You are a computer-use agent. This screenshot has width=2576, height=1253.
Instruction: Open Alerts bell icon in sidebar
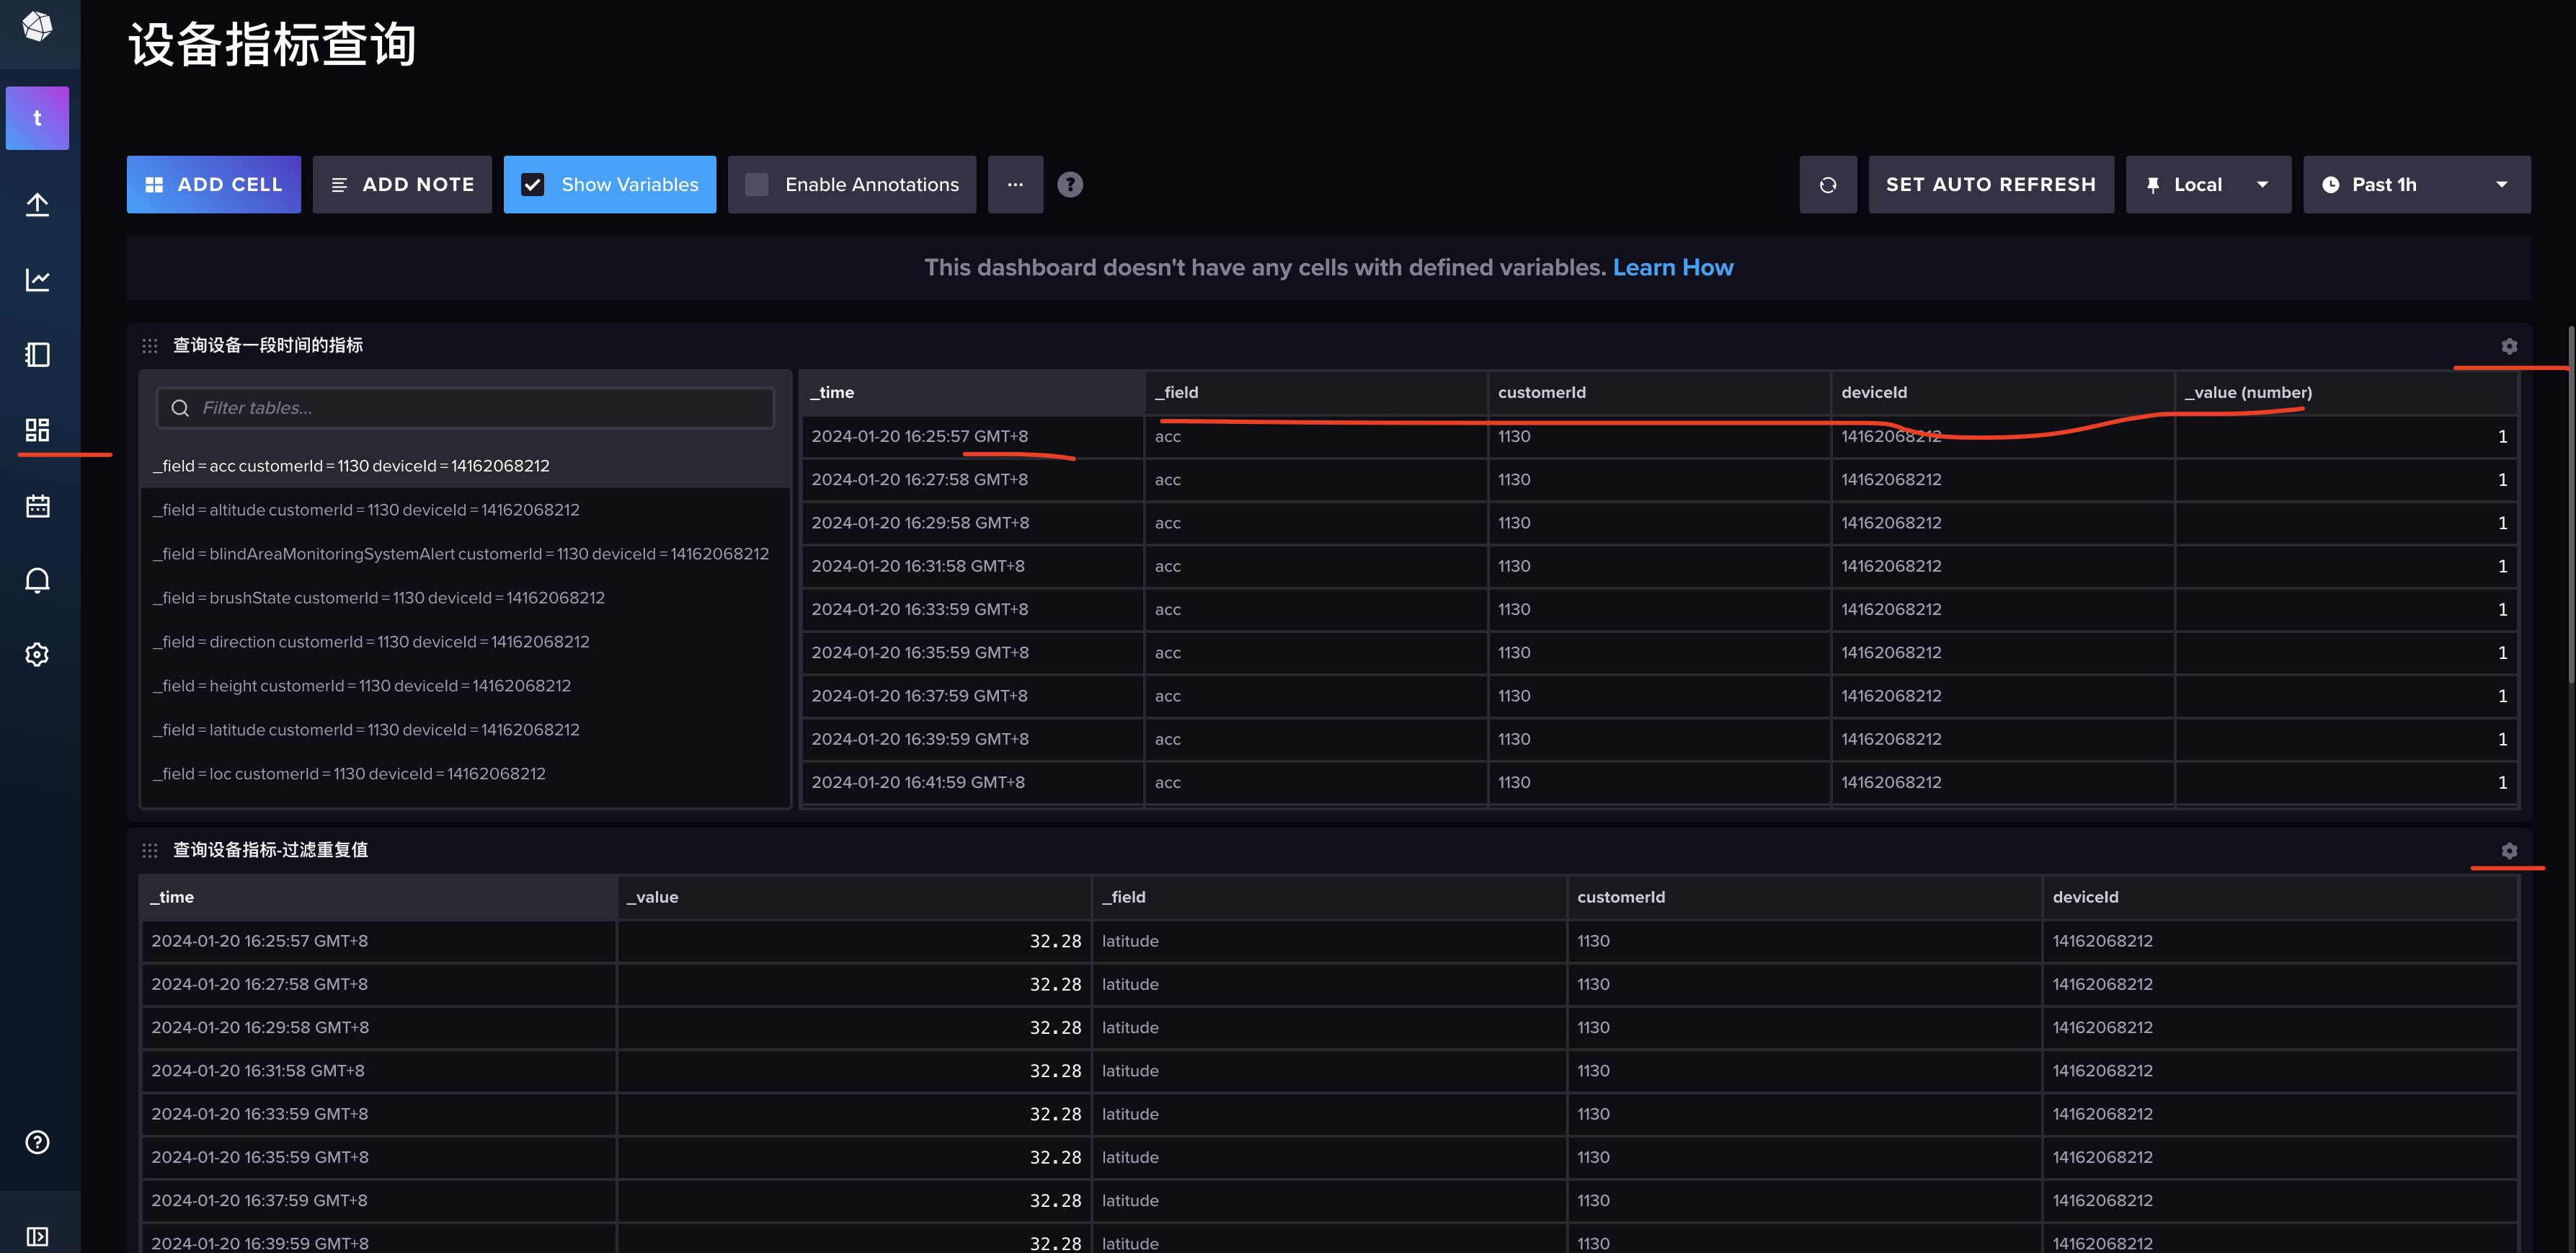click(37, 580)
